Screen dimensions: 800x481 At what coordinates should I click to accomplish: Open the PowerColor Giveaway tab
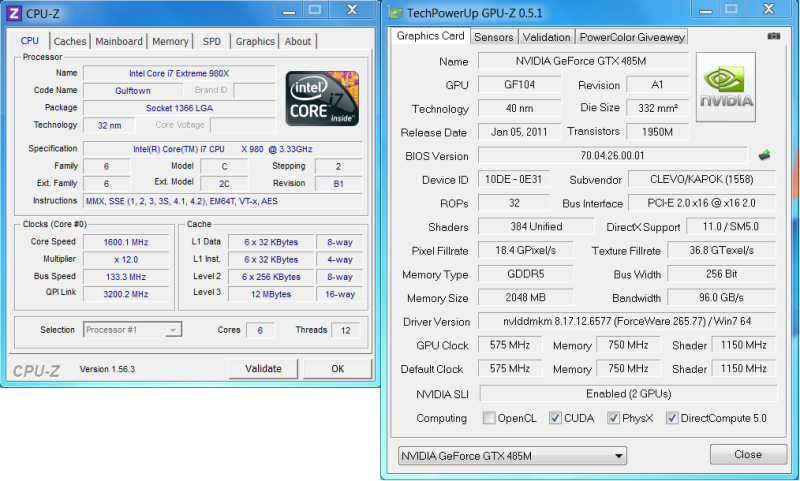coord(632,37)
